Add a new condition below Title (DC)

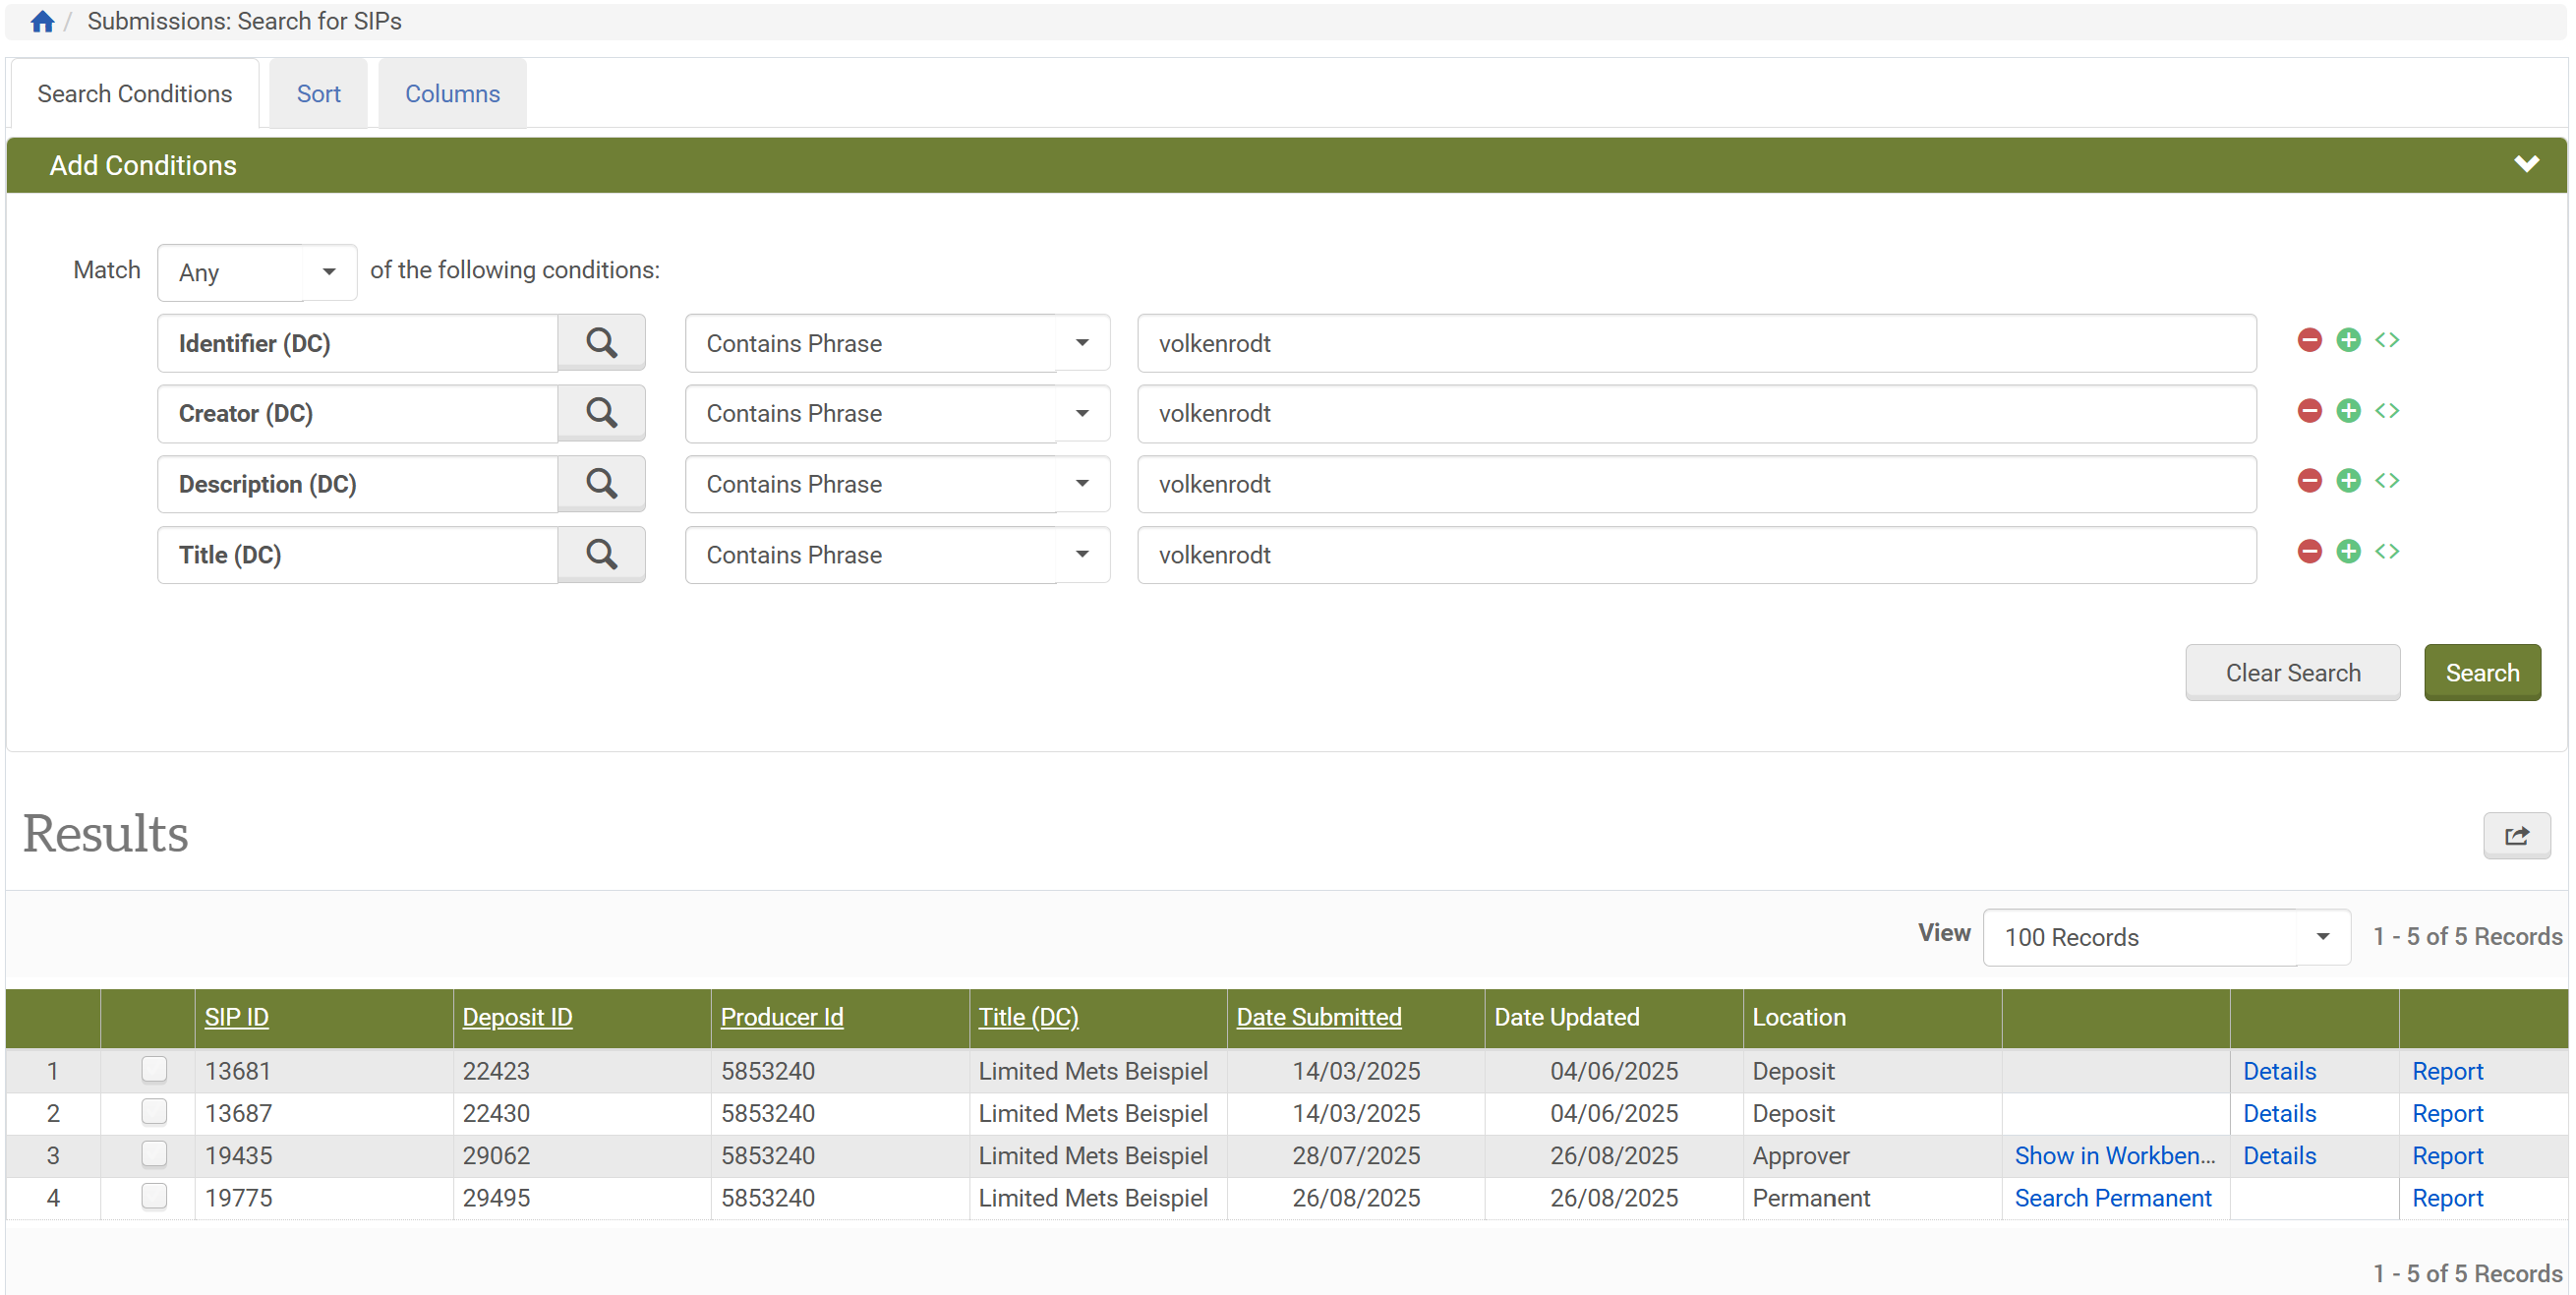pos(2348,551)
